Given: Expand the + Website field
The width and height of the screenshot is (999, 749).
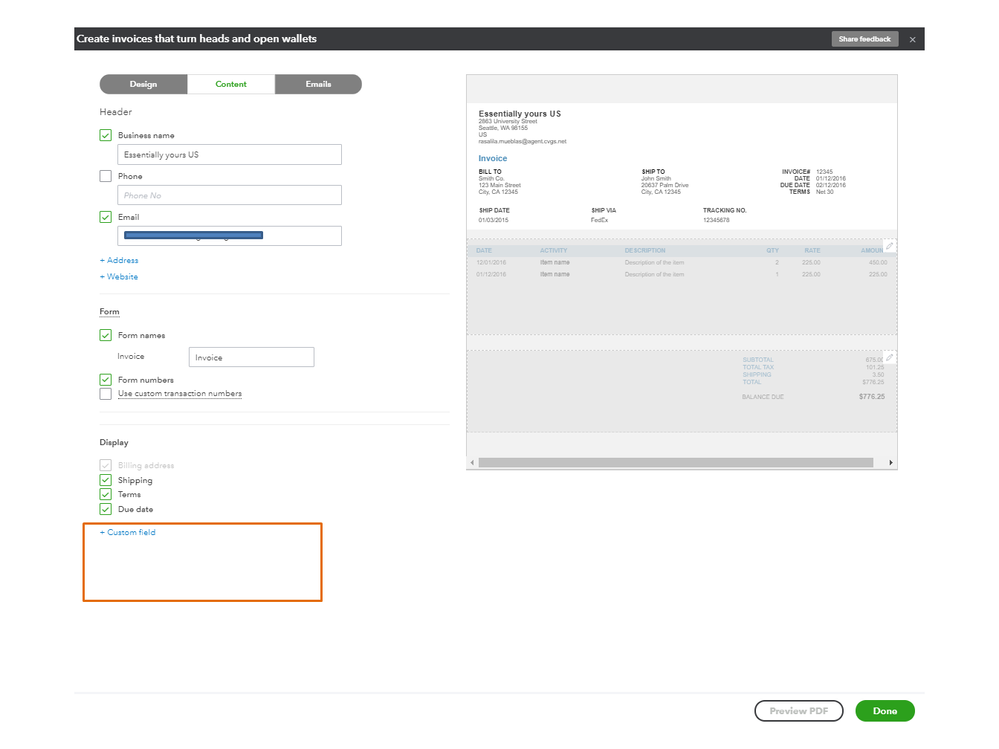Looking at the screenshot, I should pos(119,277).
